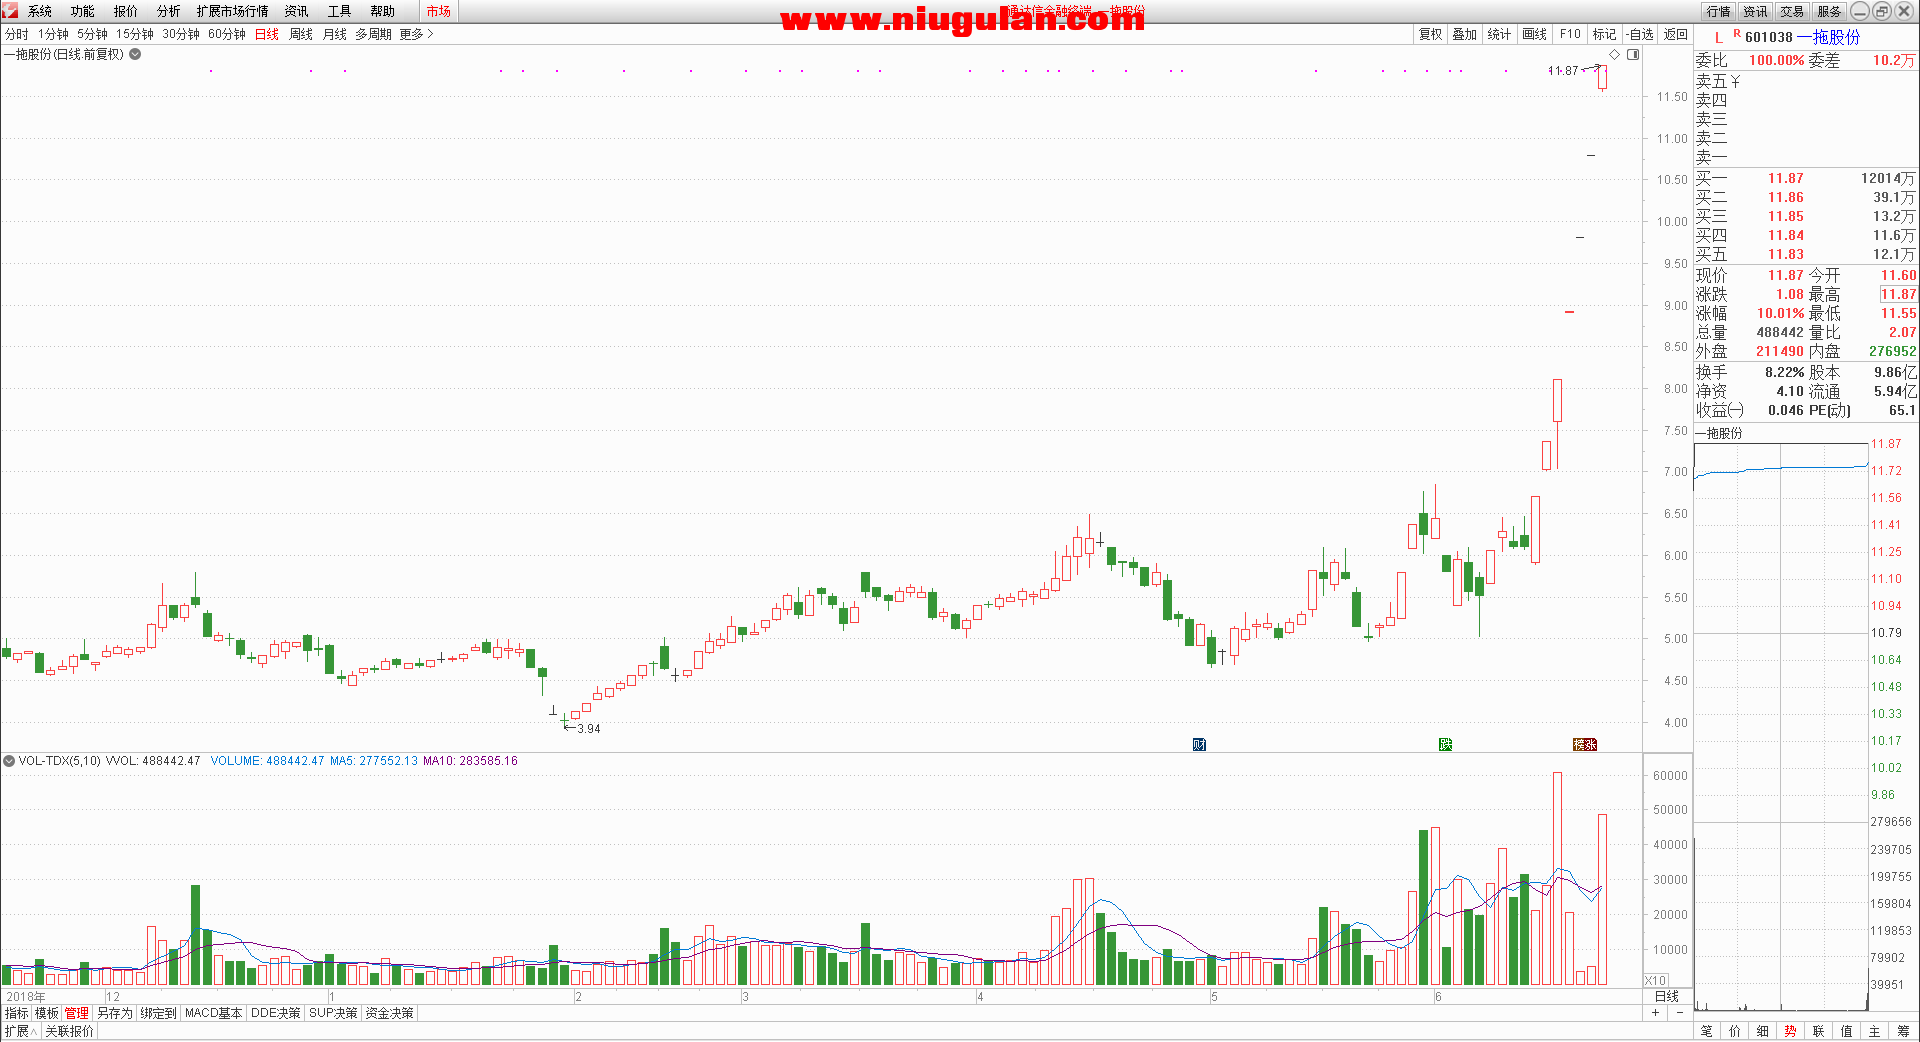Click stock name 一拖股份 in quote header
The image size is (1920, 1042).
1829,38
